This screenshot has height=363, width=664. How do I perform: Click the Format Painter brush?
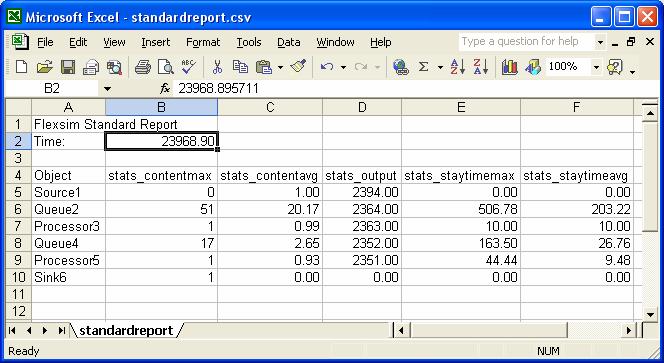299,67
